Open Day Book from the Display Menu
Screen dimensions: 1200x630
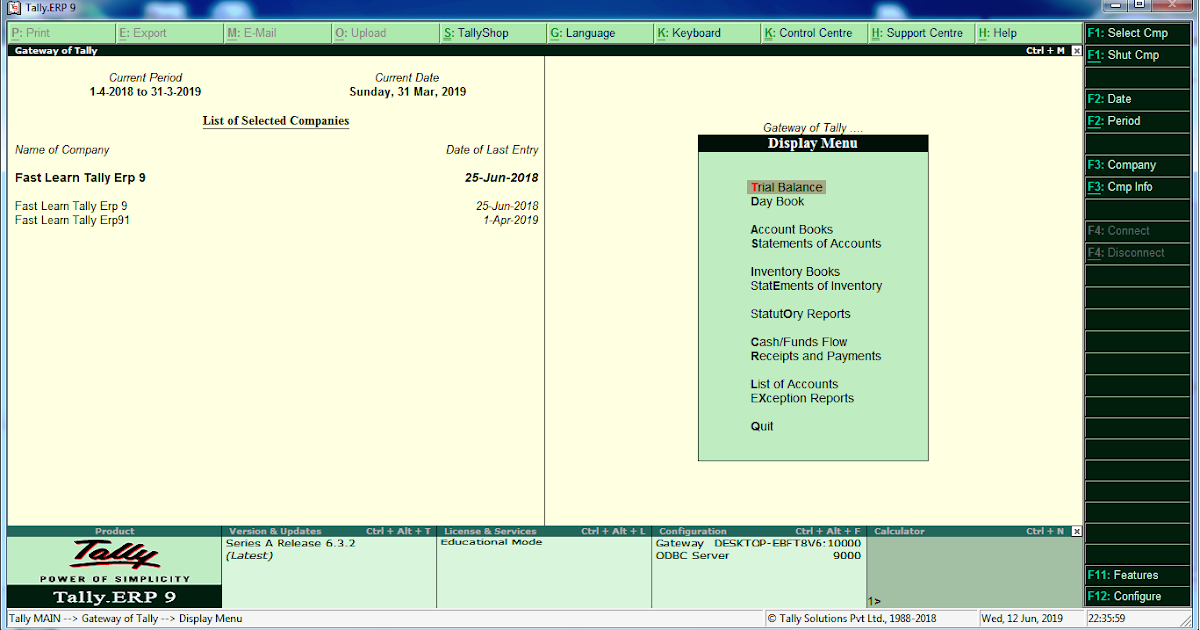(x=777, y=201)
